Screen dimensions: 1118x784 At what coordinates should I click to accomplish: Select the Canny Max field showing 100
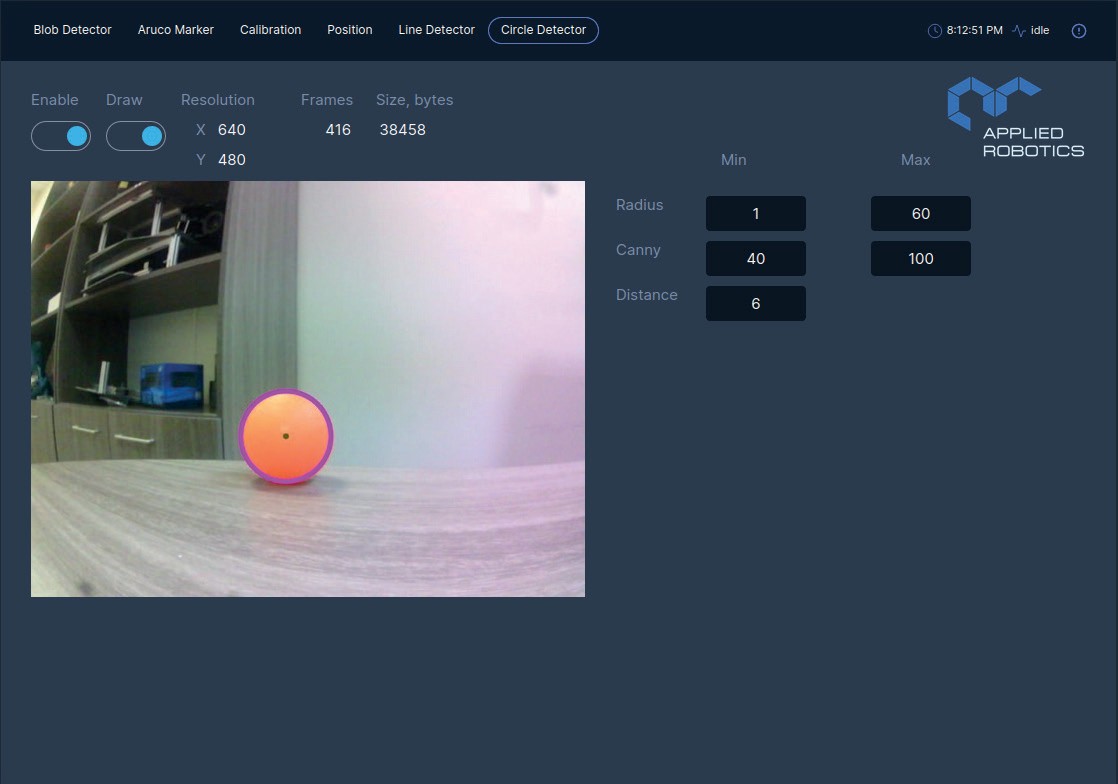click(x=921, y=258)
